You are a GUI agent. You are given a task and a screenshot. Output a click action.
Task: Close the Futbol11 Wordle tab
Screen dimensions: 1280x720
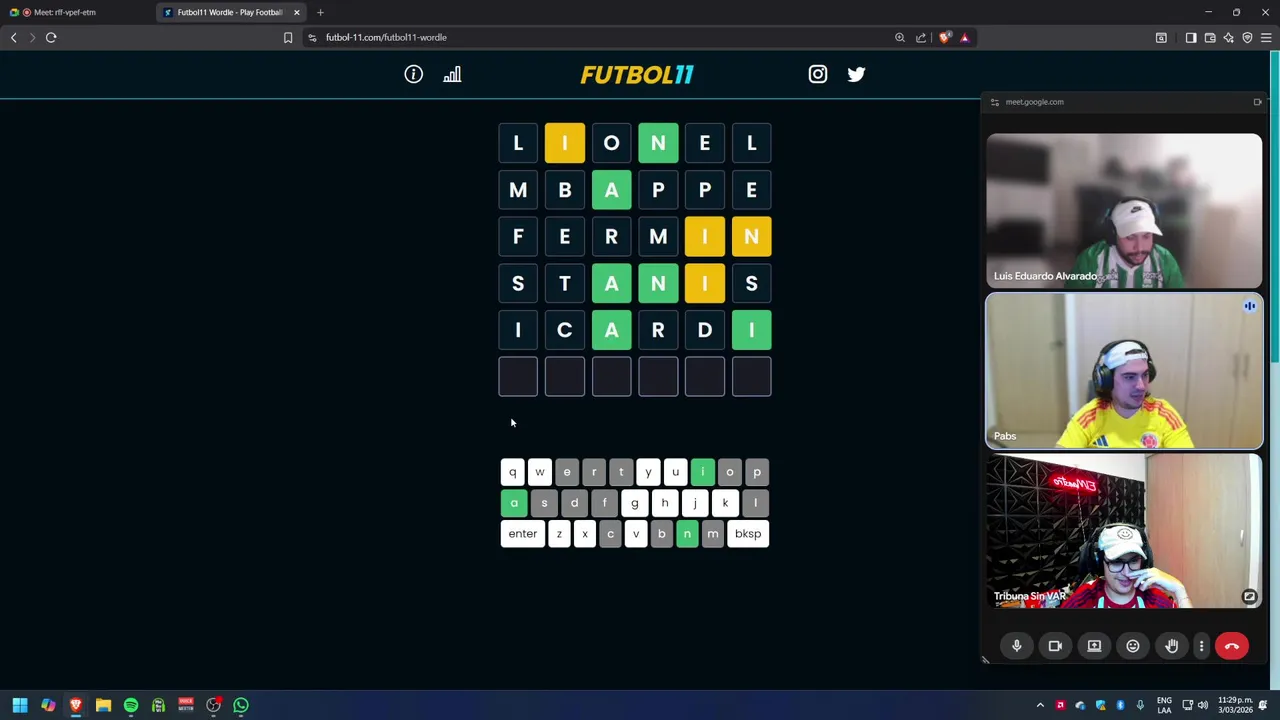pyautogui.click(x=296, y=12)
